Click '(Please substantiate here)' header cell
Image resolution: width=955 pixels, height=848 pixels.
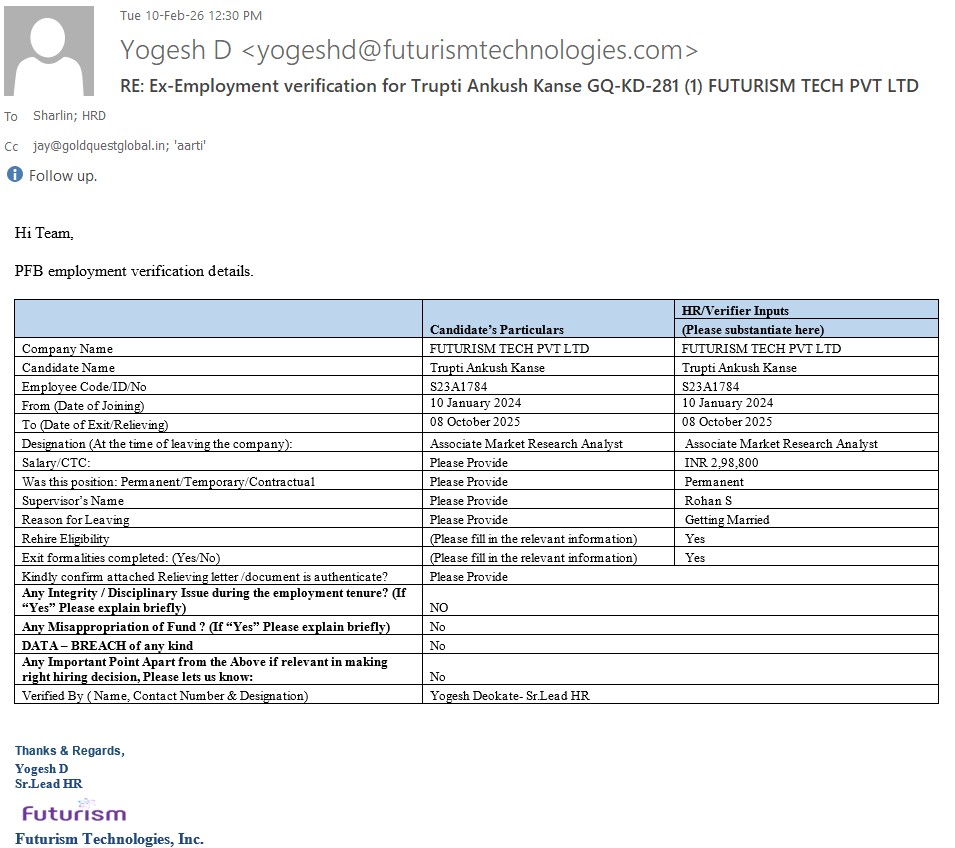coord(752,330)
